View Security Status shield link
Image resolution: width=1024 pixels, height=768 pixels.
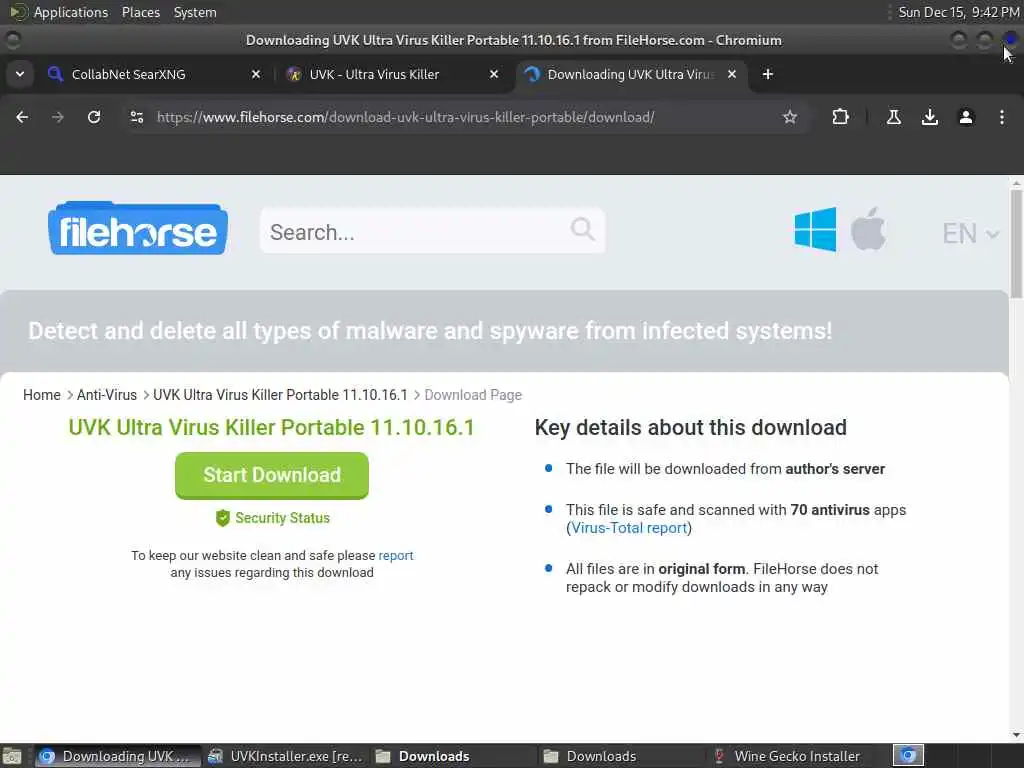(272, 518)
